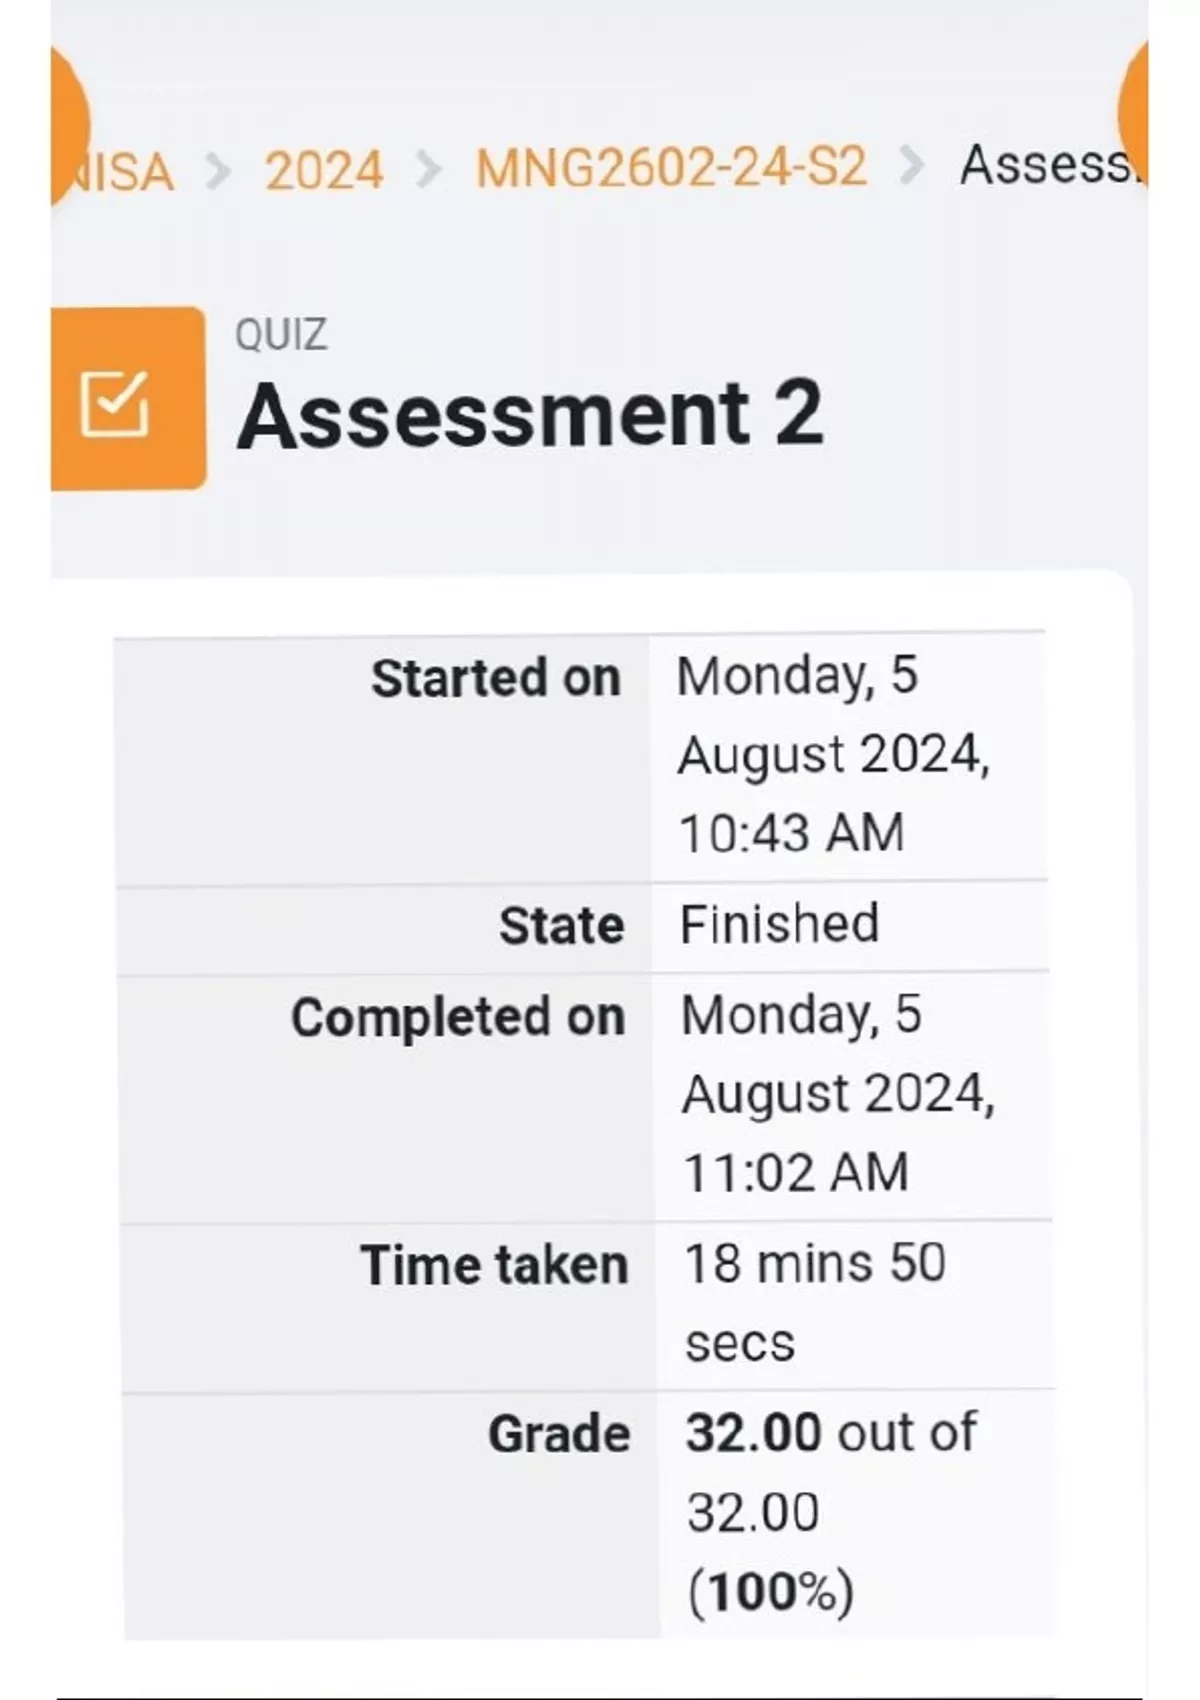
Task: Click the chevron right before the Assess breadcrumb
Action: [911, 166]
